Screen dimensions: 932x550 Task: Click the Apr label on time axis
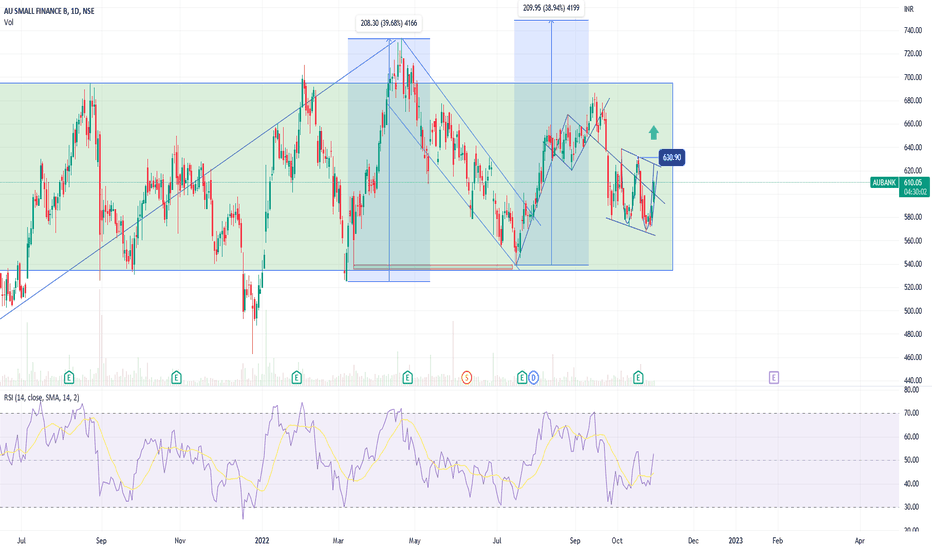[x=859, y=540]
